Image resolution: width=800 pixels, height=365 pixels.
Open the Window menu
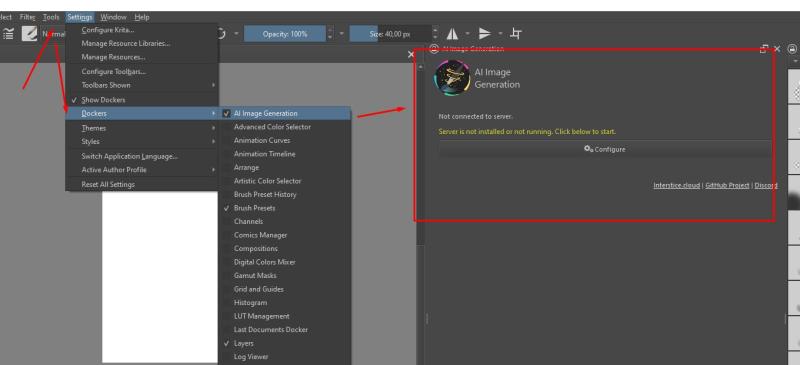click(x=113, y=17)
